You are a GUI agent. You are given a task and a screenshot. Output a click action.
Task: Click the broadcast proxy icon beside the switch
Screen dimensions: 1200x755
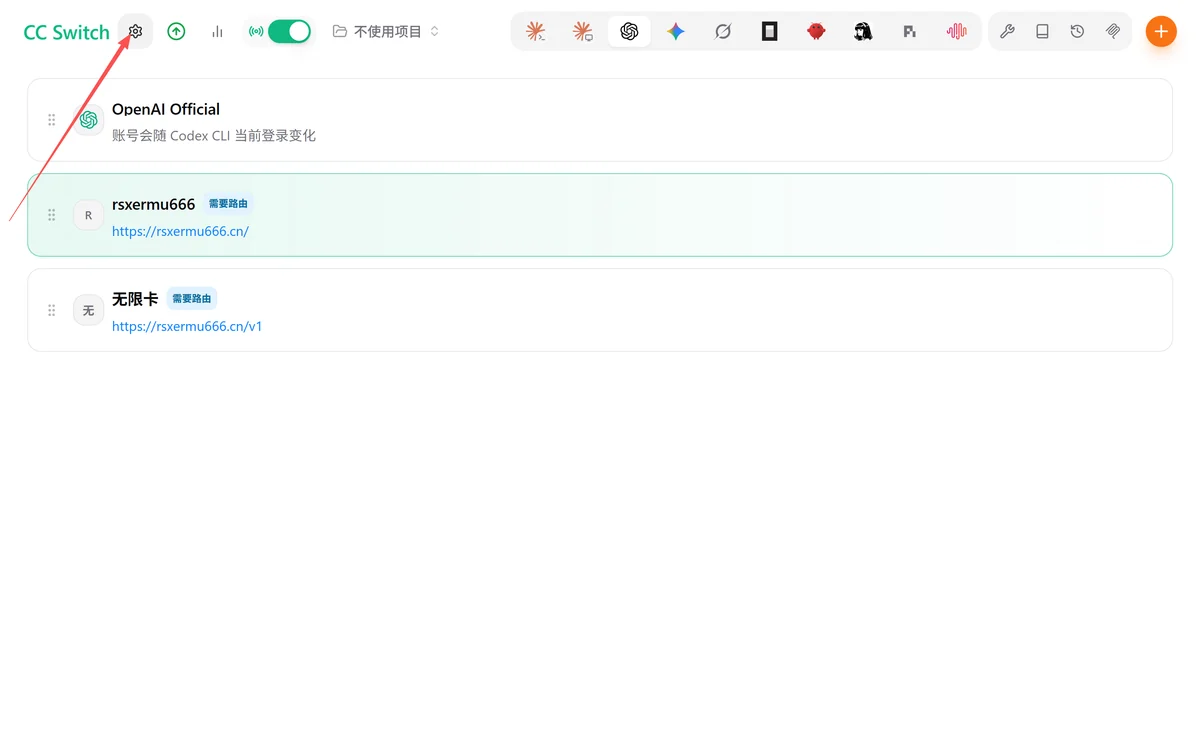click(256, 31)
